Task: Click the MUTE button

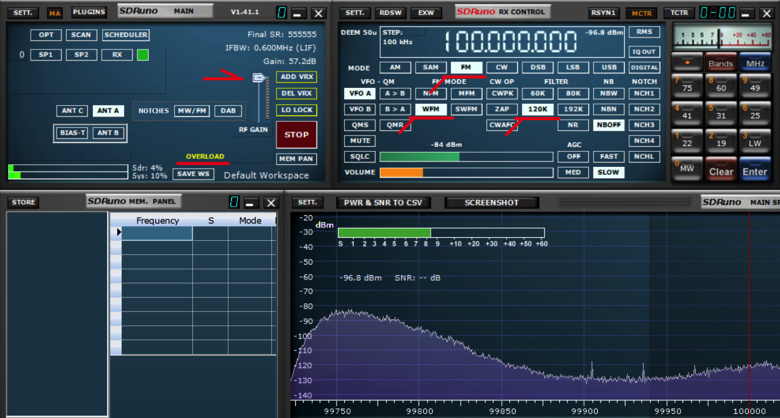Action: click(x=360, y=141)
